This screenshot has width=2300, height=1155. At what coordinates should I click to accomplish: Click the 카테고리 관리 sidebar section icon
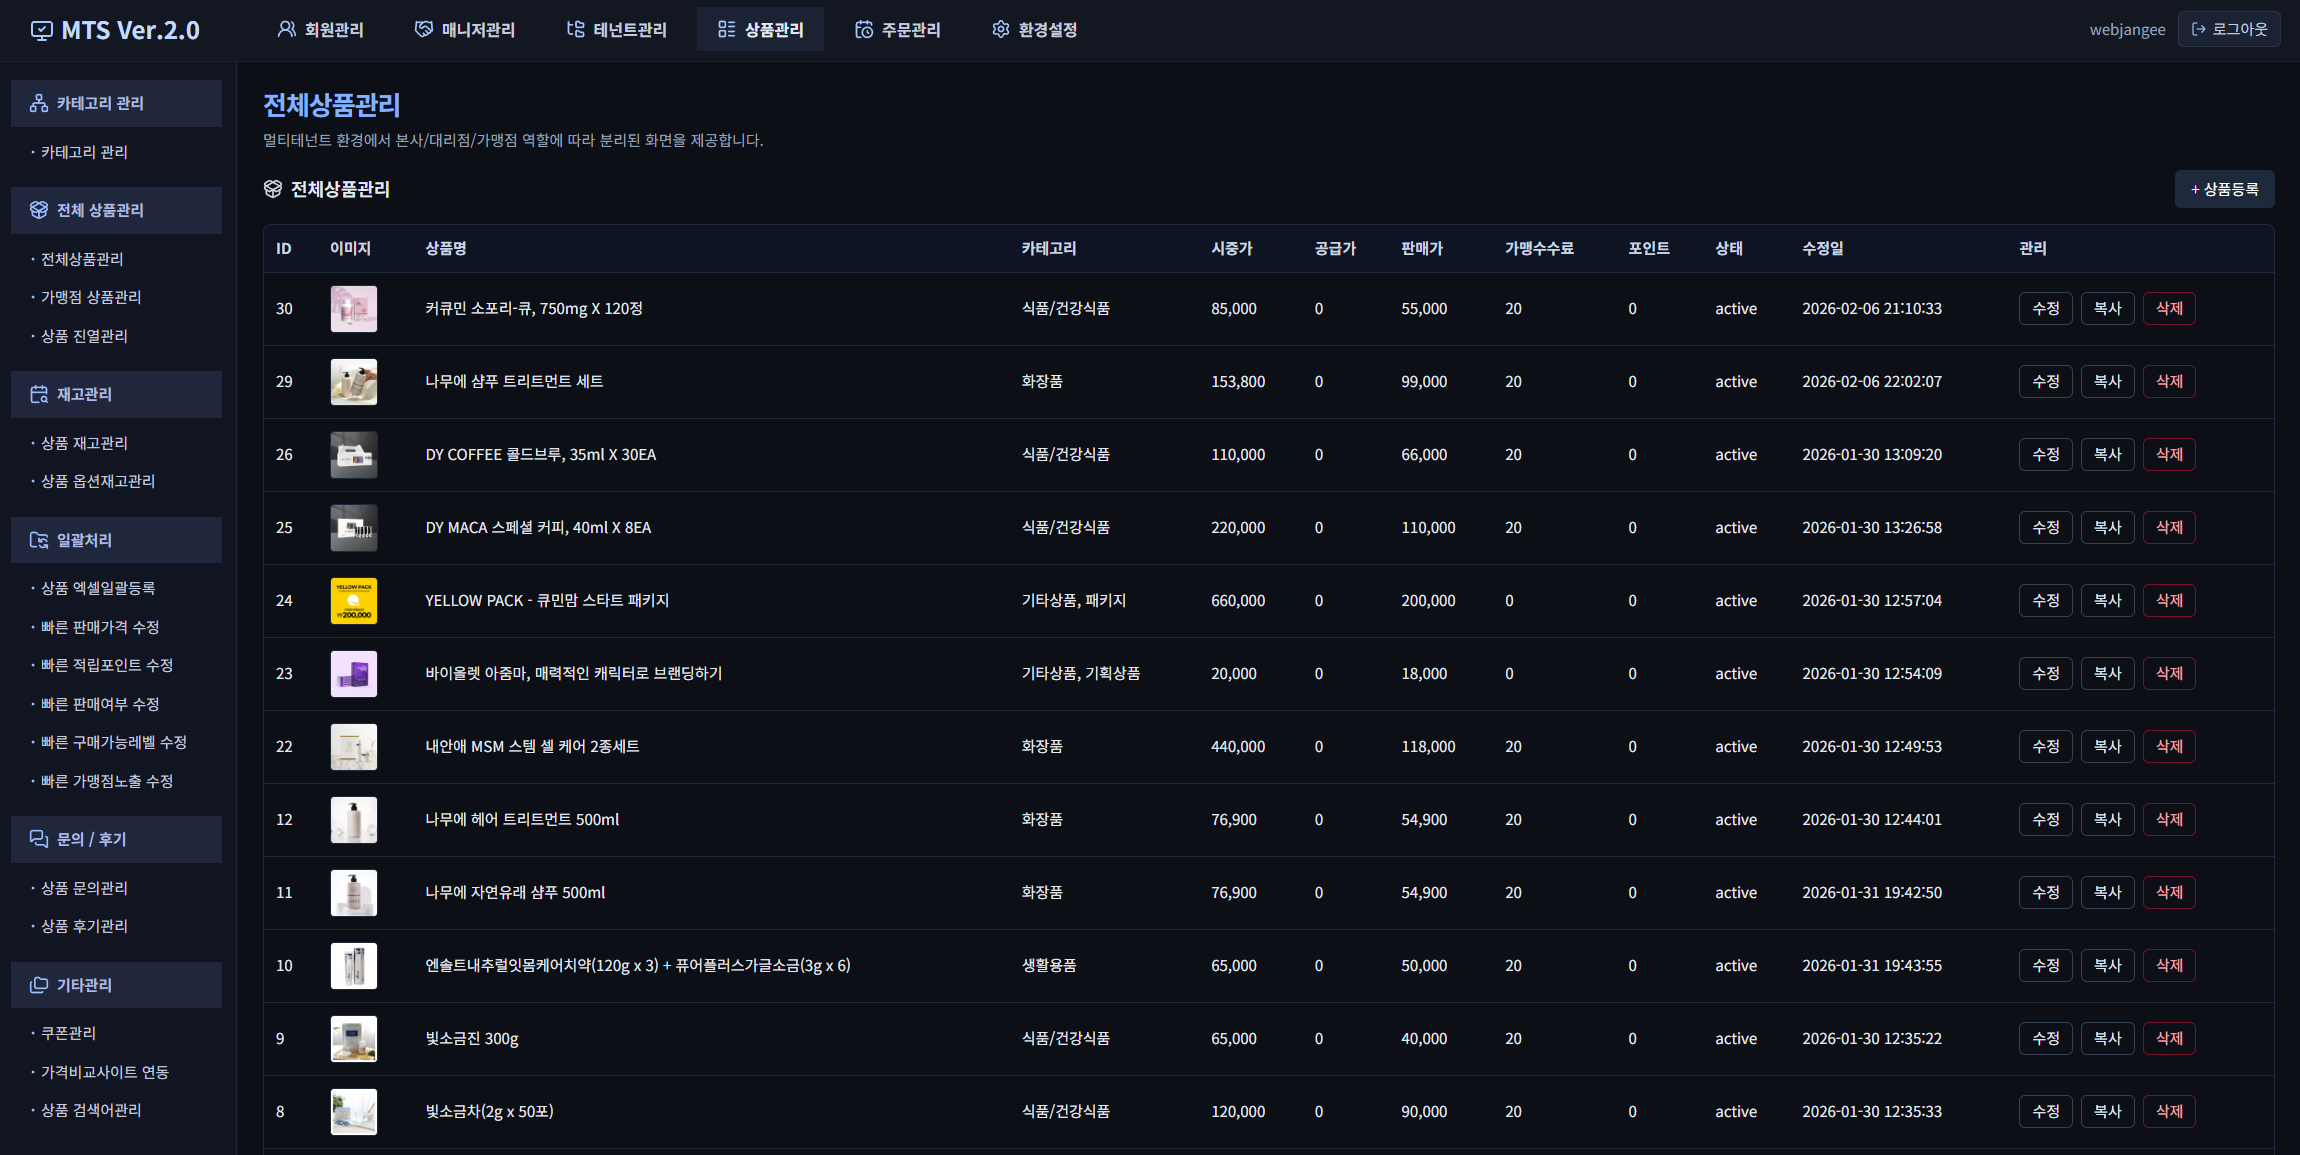pos(39,103)
